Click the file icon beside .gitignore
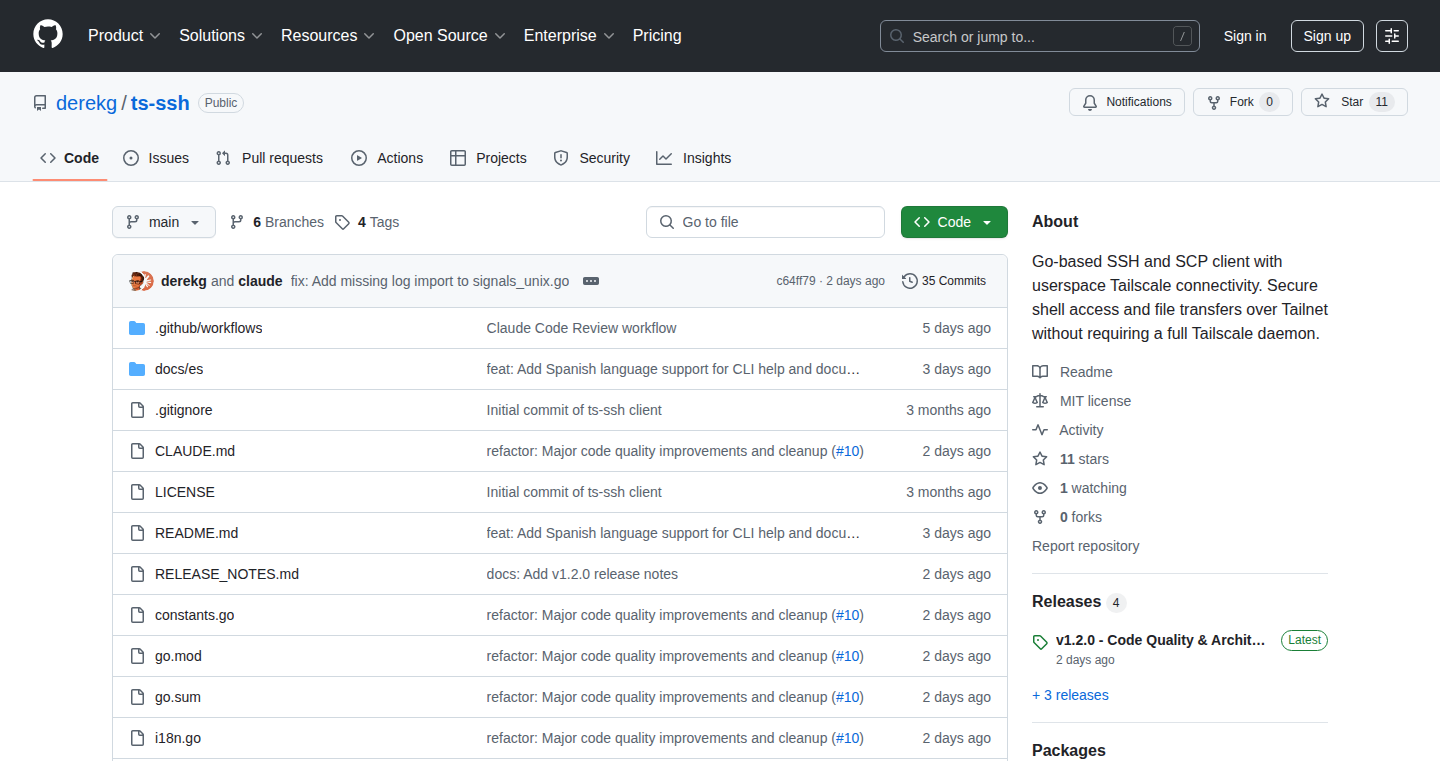This screenshot has width=1440, height=761. [x=137, y=410]
